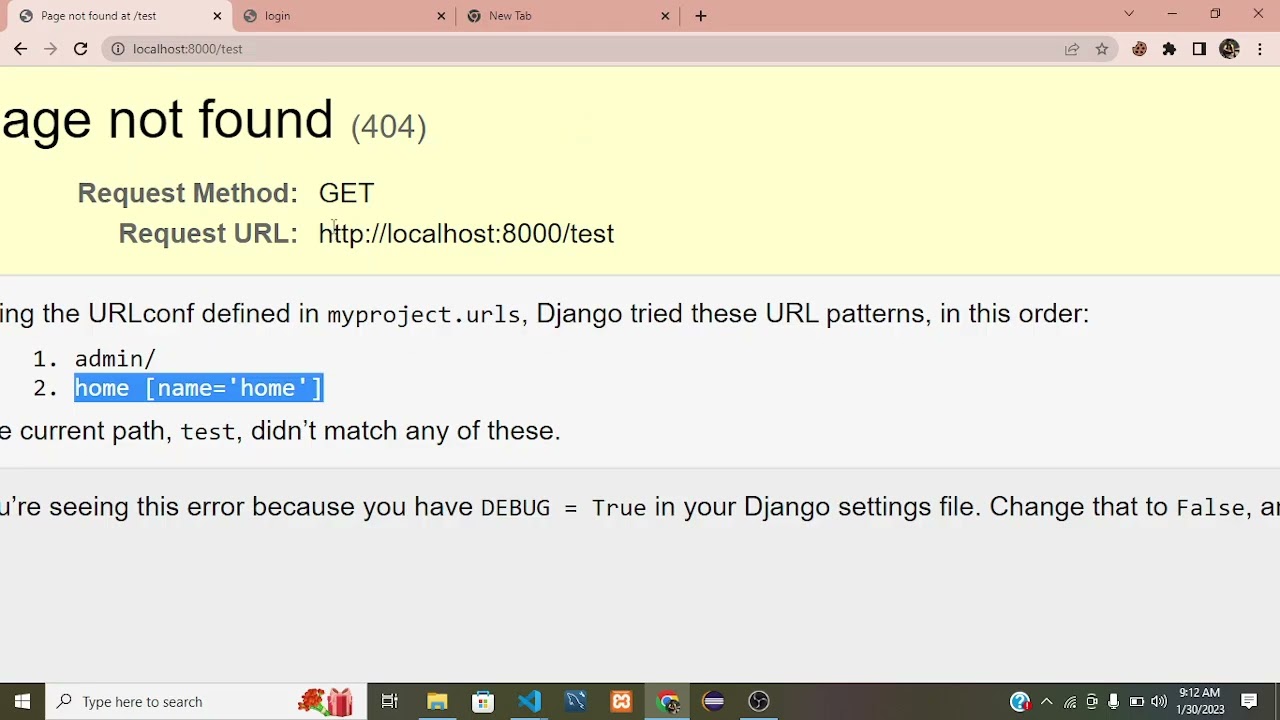Open File Explorer from taskbar
Screen dimensions: 1280x720
[437, 701]
